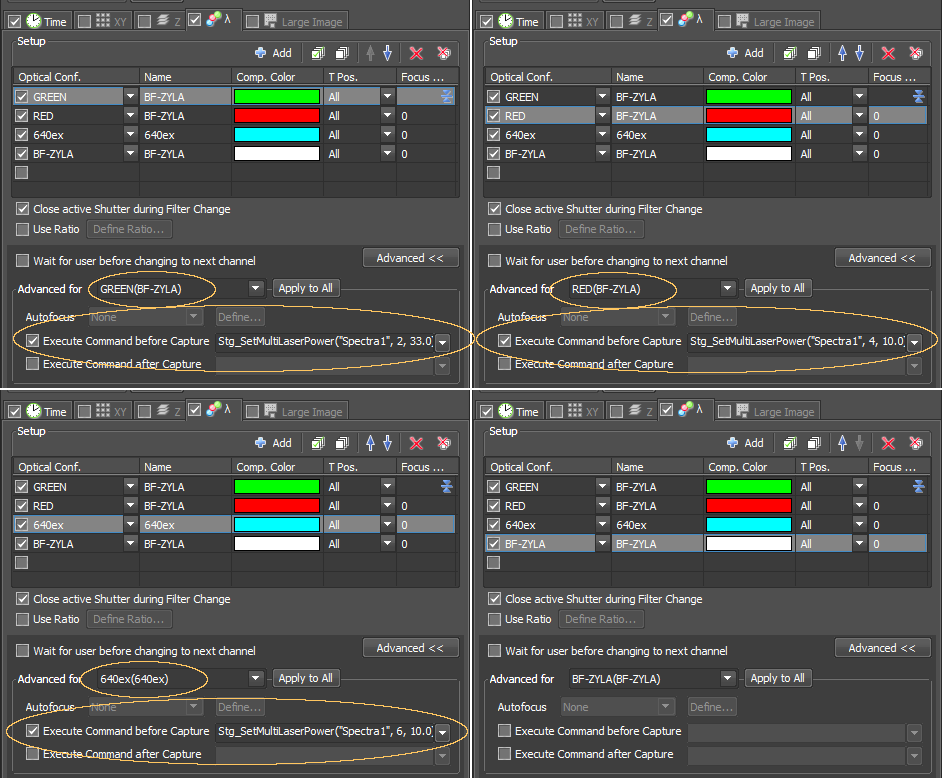The height and width of the screenshot is (778, 942).
Task: Click select-all checked boxes icon in RED(BF-ZYLA) panel
Action: (790, 53)
